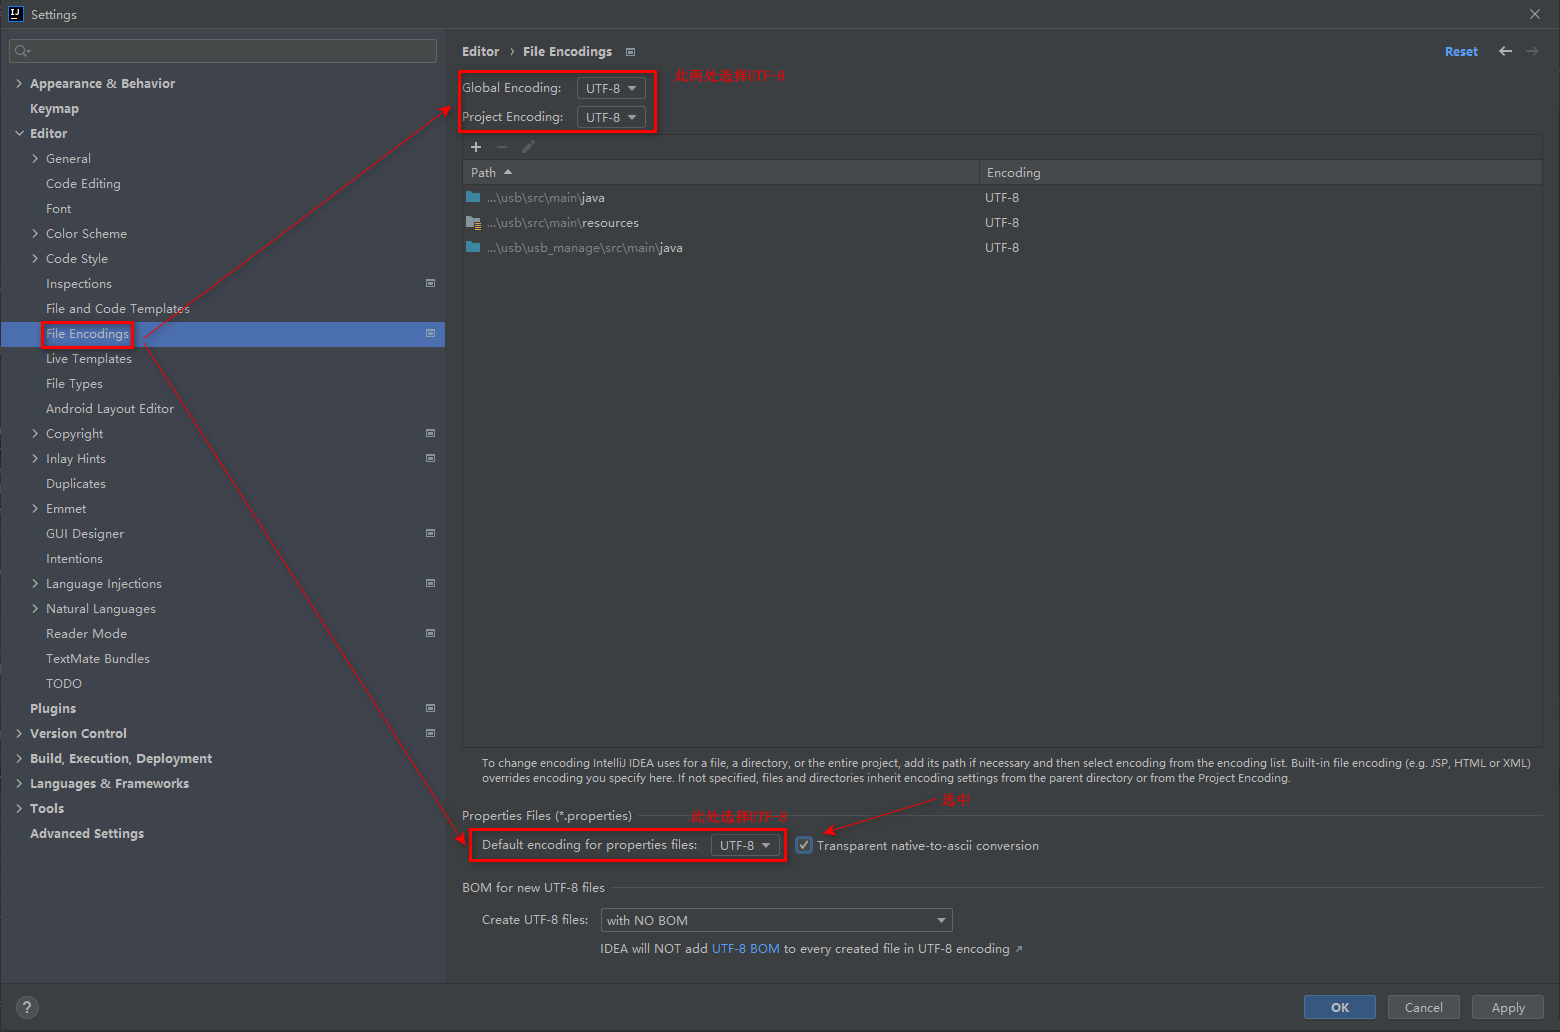Click the search magnifier icon in settings
This screenshot has height=1032, width=1560.
coord(22,51)
